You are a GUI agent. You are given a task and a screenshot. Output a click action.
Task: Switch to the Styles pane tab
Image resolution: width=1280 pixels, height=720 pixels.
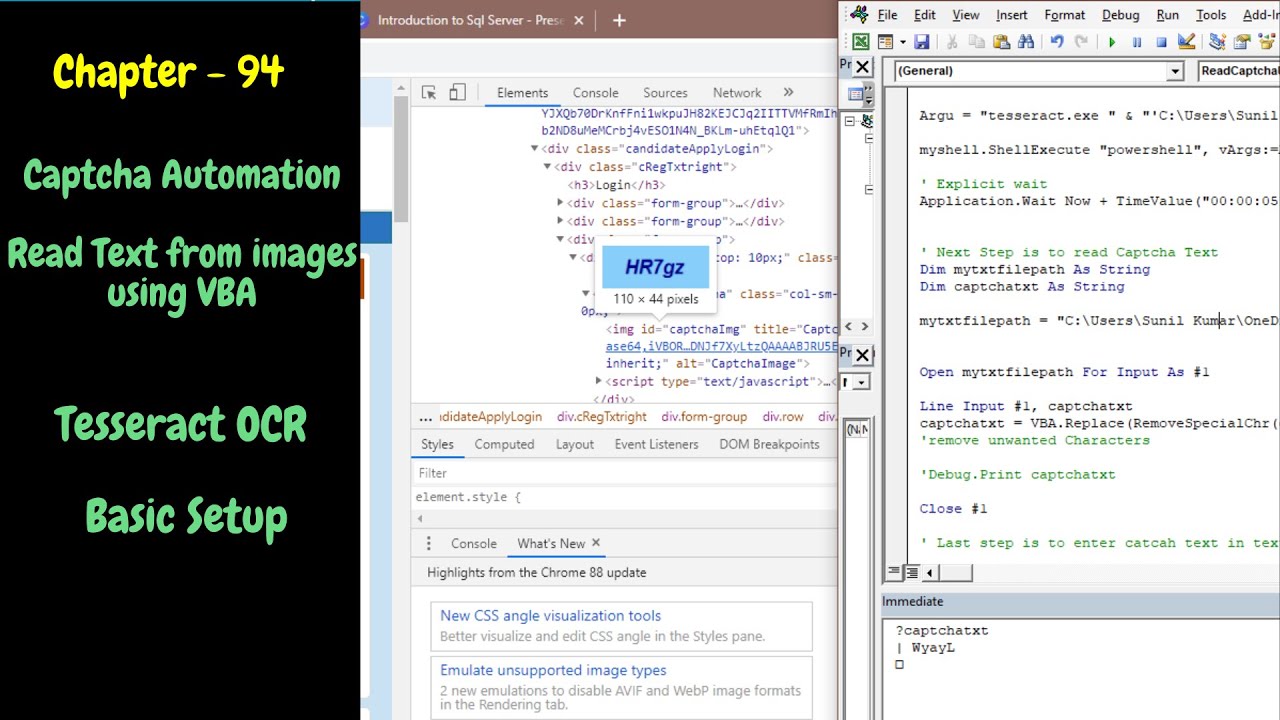437,444
